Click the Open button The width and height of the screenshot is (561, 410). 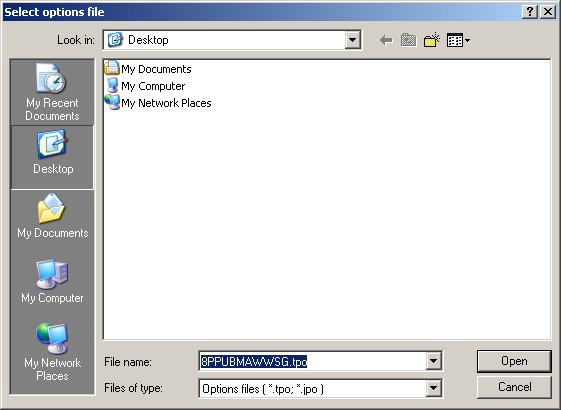[514, 361]
